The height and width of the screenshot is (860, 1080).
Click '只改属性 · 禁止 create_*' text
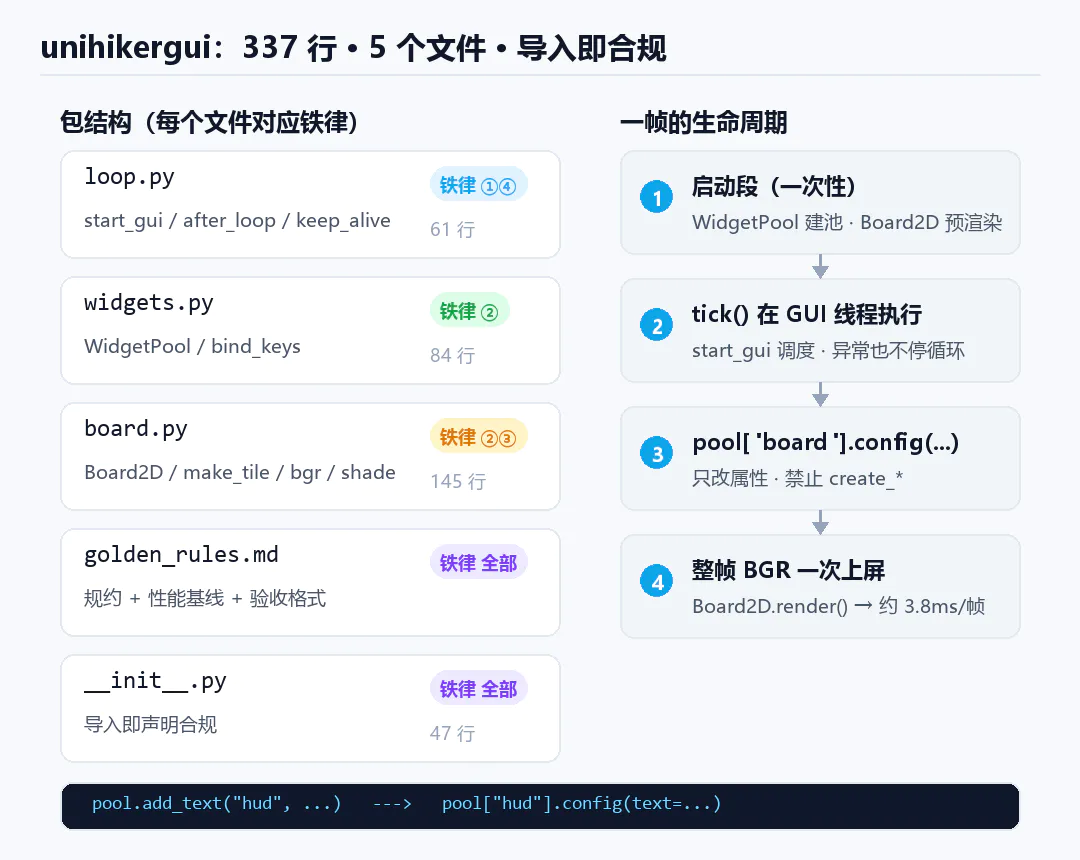coord(798,479)
